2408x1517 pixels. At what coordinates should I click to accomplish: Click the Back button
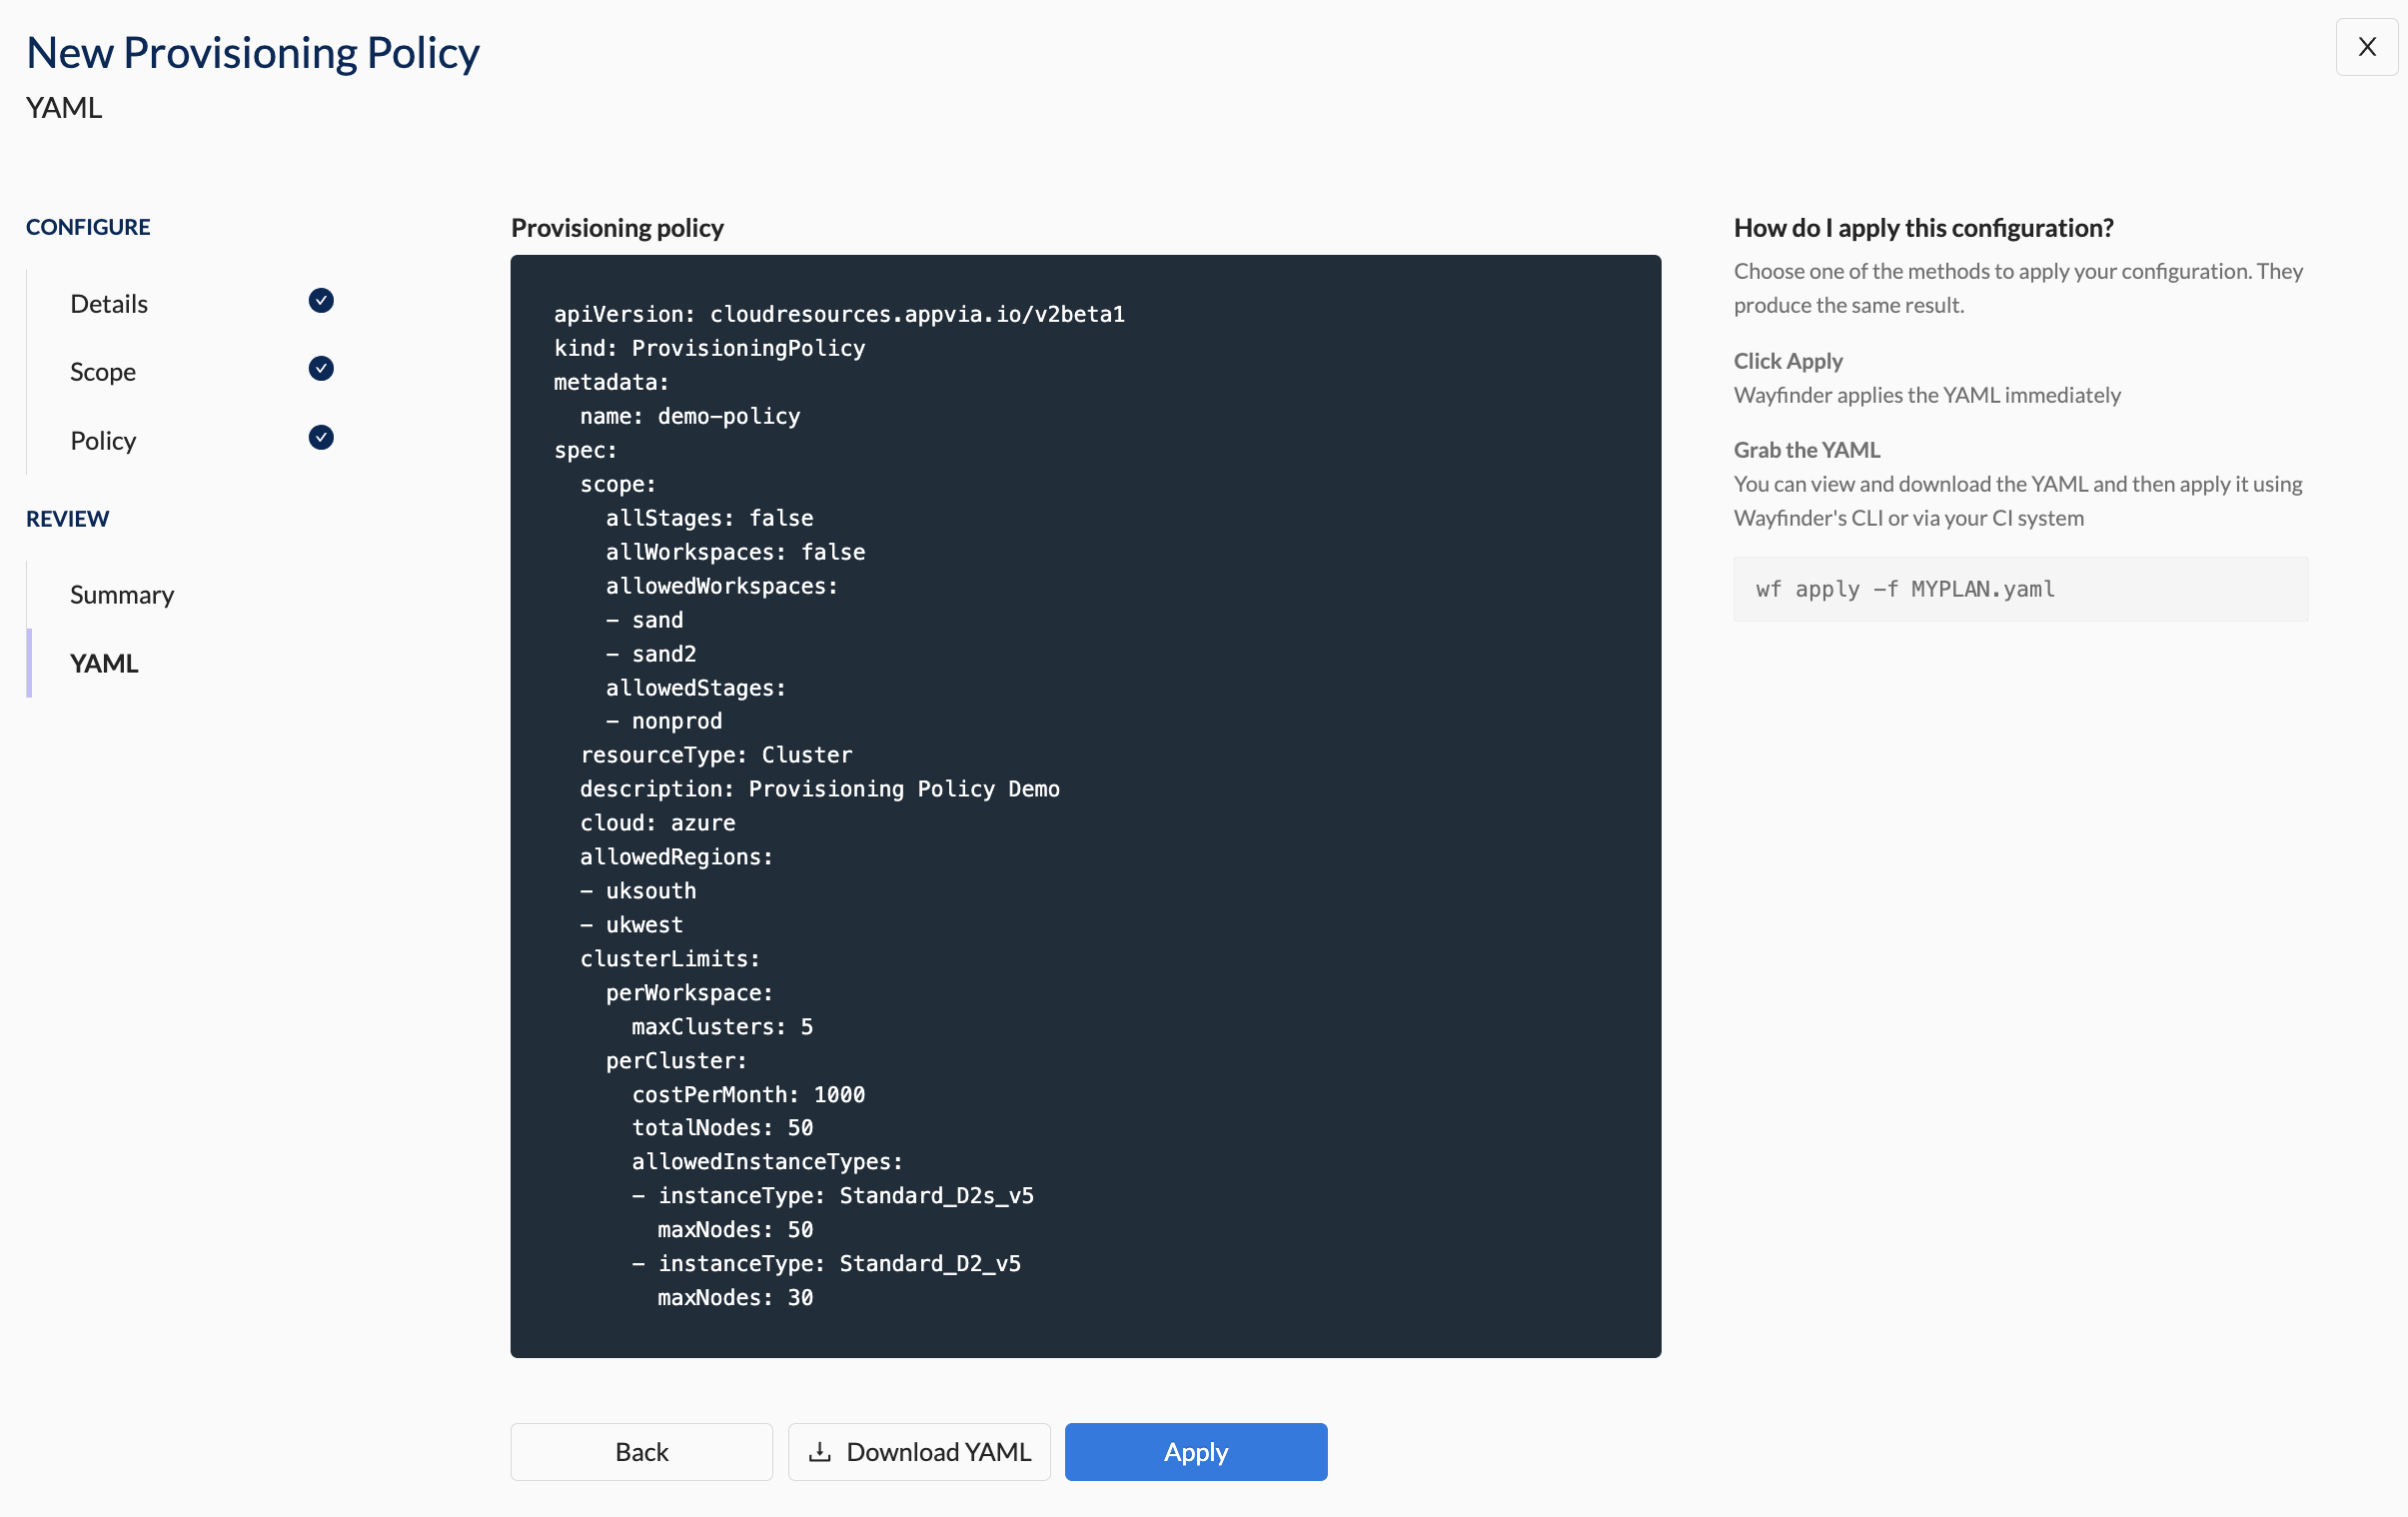tap(641, 1451)
